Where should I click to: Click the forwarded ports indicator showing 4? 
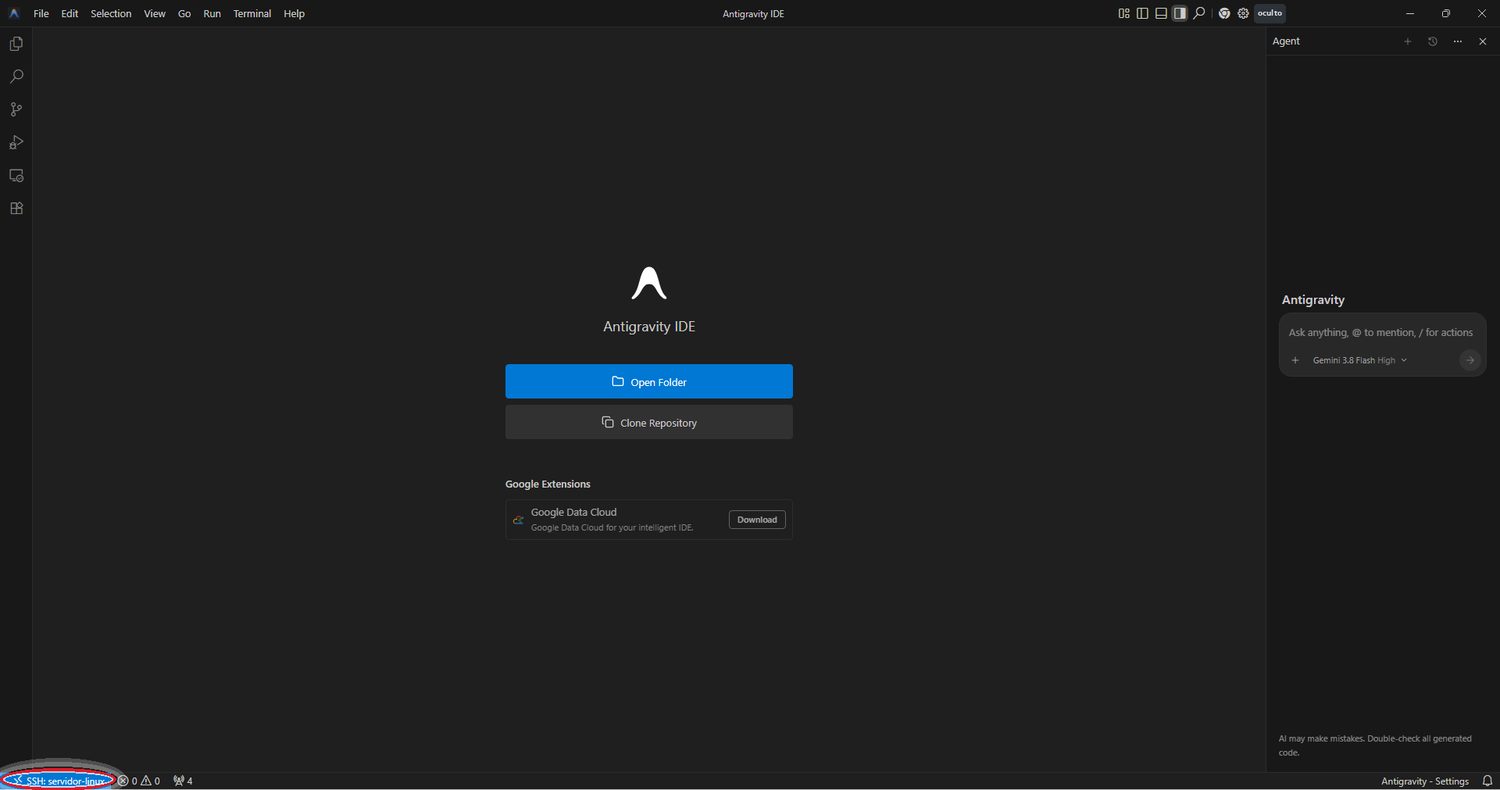coord(182,781)
